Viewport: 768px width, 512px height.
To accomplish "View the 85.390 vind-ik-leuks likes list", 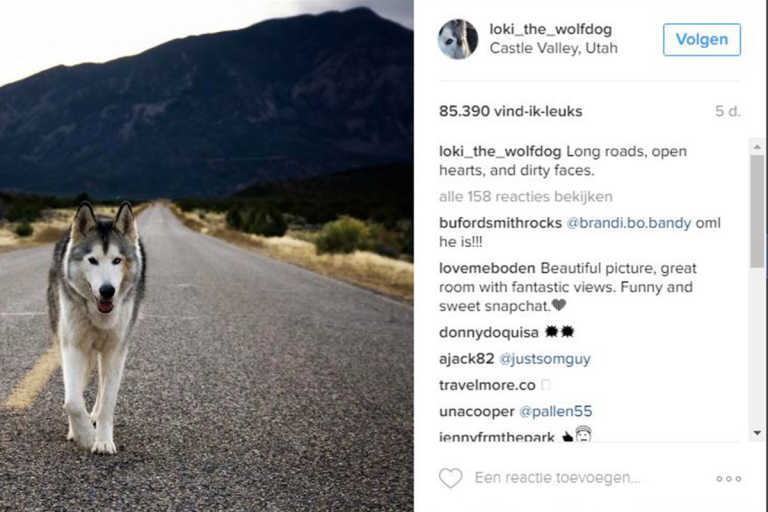I will [510, 111].
